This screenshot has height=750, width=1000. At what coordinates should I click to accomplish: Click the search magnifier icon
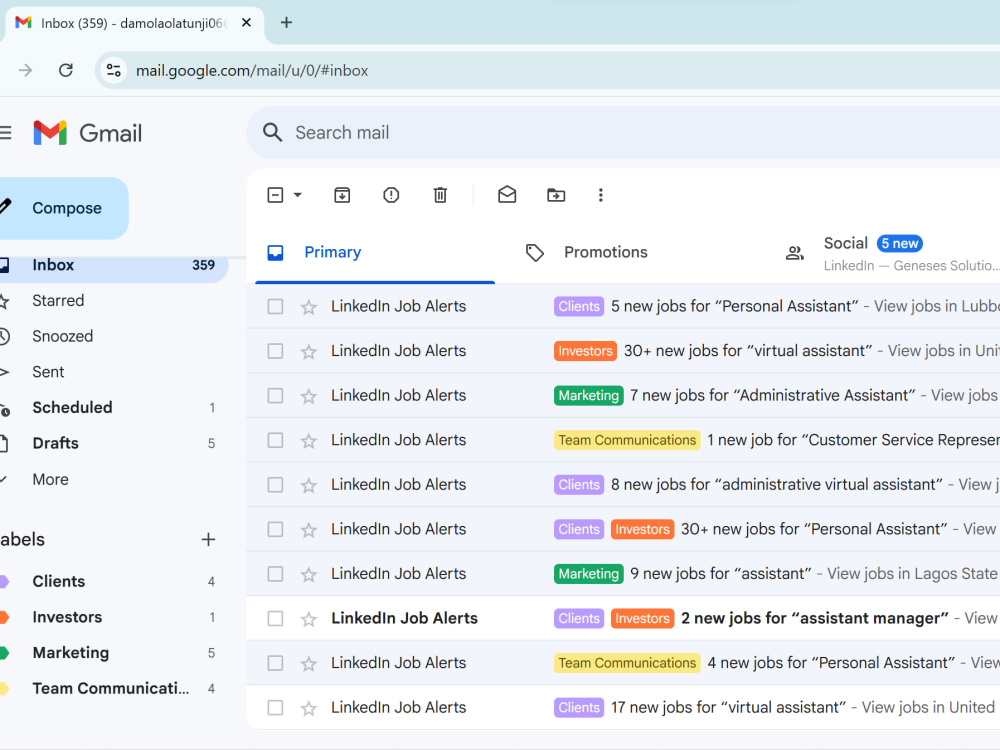tap(272, 133)
